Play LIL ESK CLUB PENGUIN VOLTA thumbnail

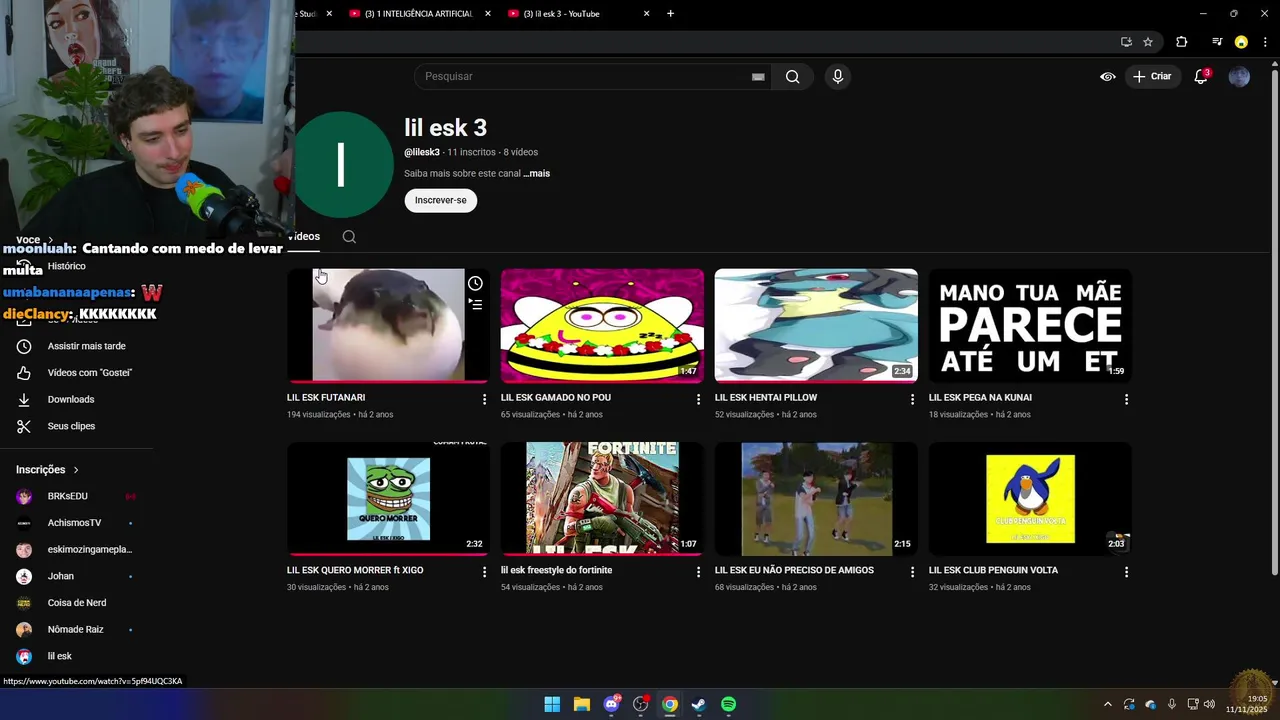[1030, 498]
